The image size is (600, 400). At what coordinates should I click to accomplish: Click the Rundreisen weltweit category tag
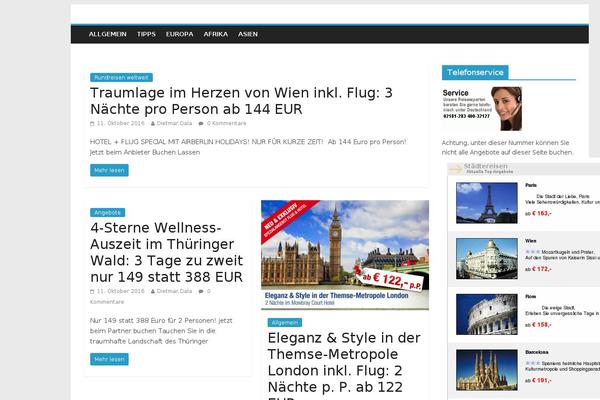click(121, 77)
